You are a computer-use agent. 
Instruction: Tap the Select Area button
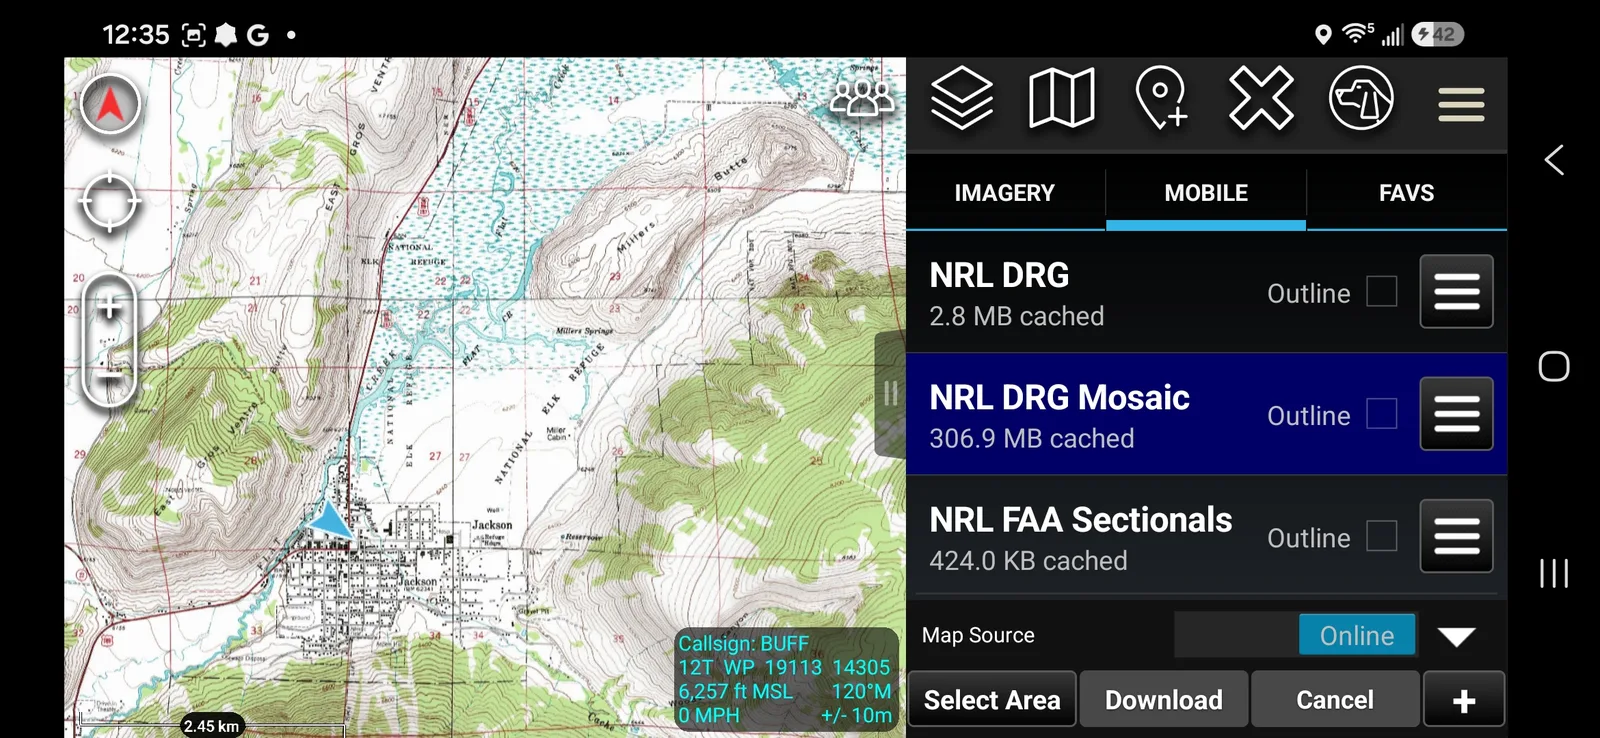click(992, 699)
